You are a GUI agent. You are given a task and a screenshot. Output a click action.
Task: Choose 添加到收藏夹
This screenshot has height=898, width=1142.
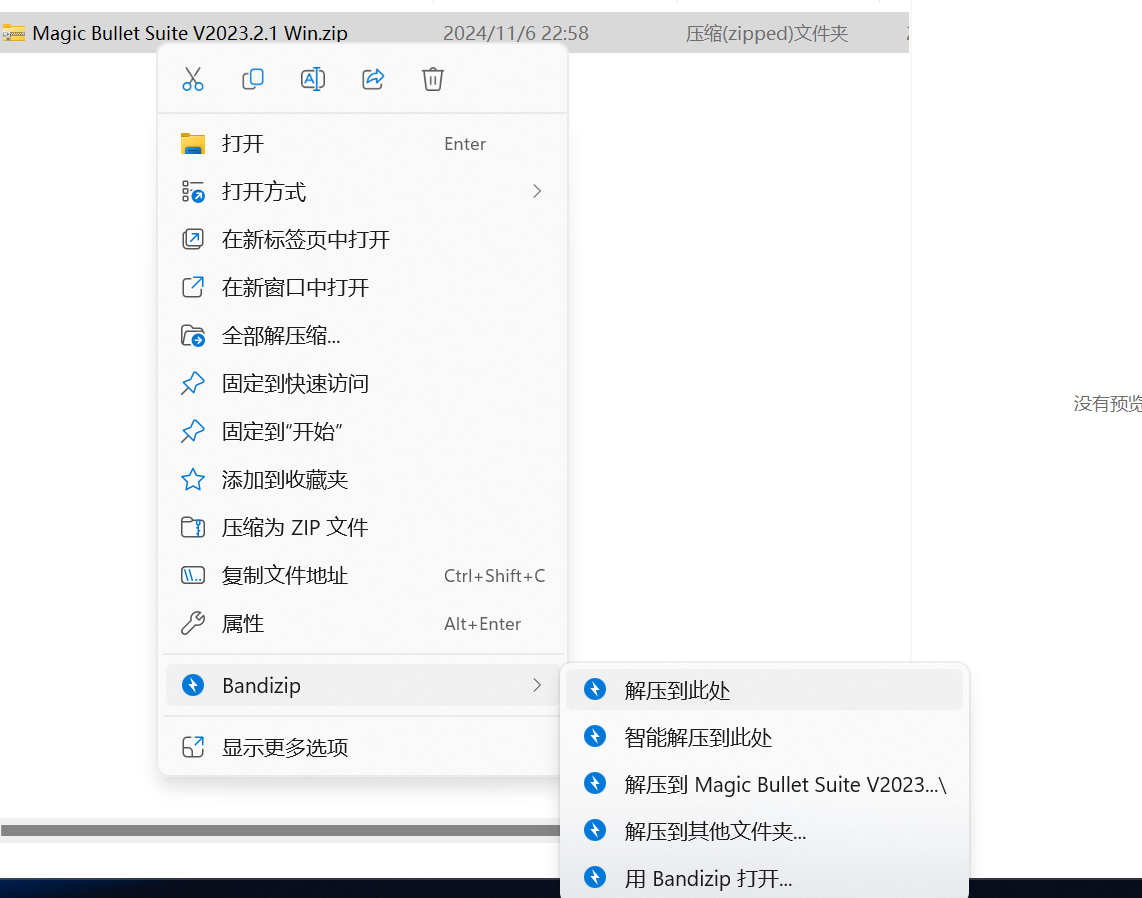[x=363, y=479]
